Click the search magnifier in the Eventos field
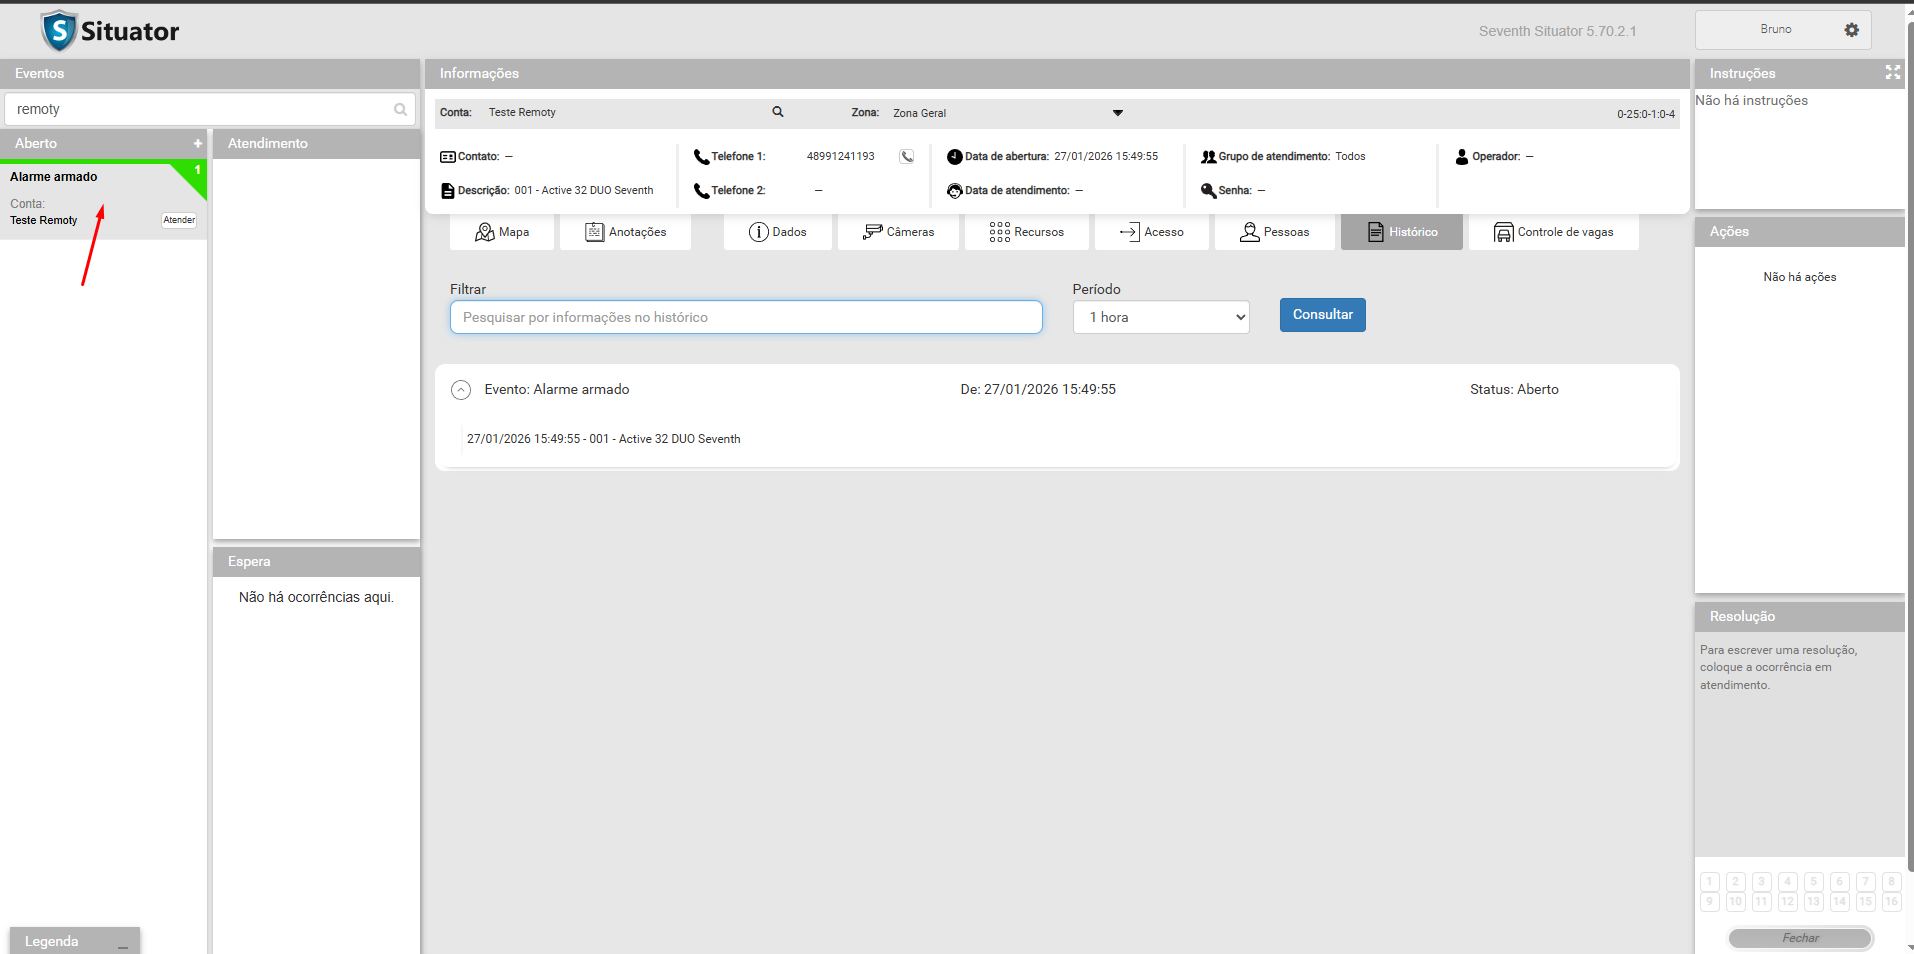The width and height of the screenshot is (1914, 954). [x=400, y=110]
